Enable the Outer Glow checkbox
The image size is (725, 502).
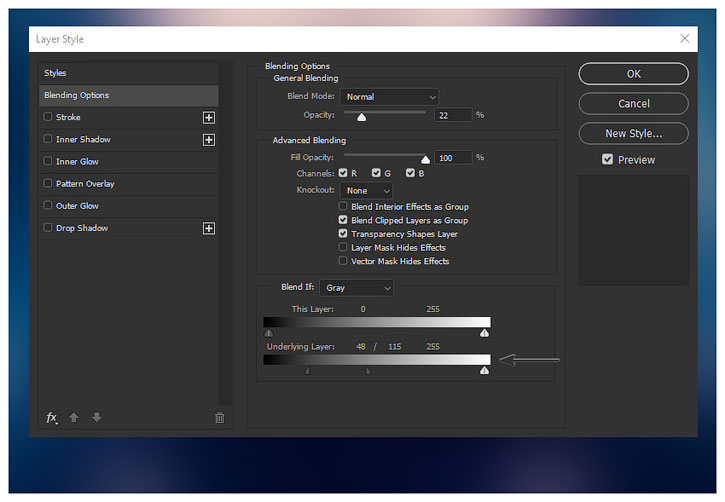point(48,206)
